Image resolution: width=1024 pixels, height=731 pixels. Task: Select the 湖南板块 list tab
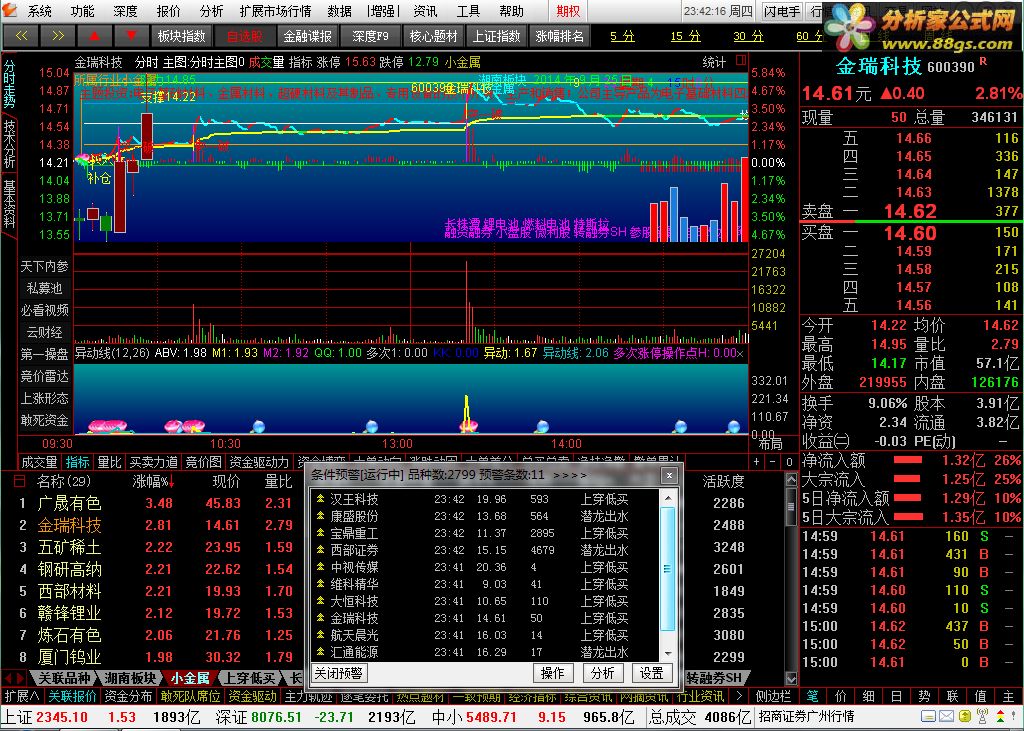[x=131, y=678]
